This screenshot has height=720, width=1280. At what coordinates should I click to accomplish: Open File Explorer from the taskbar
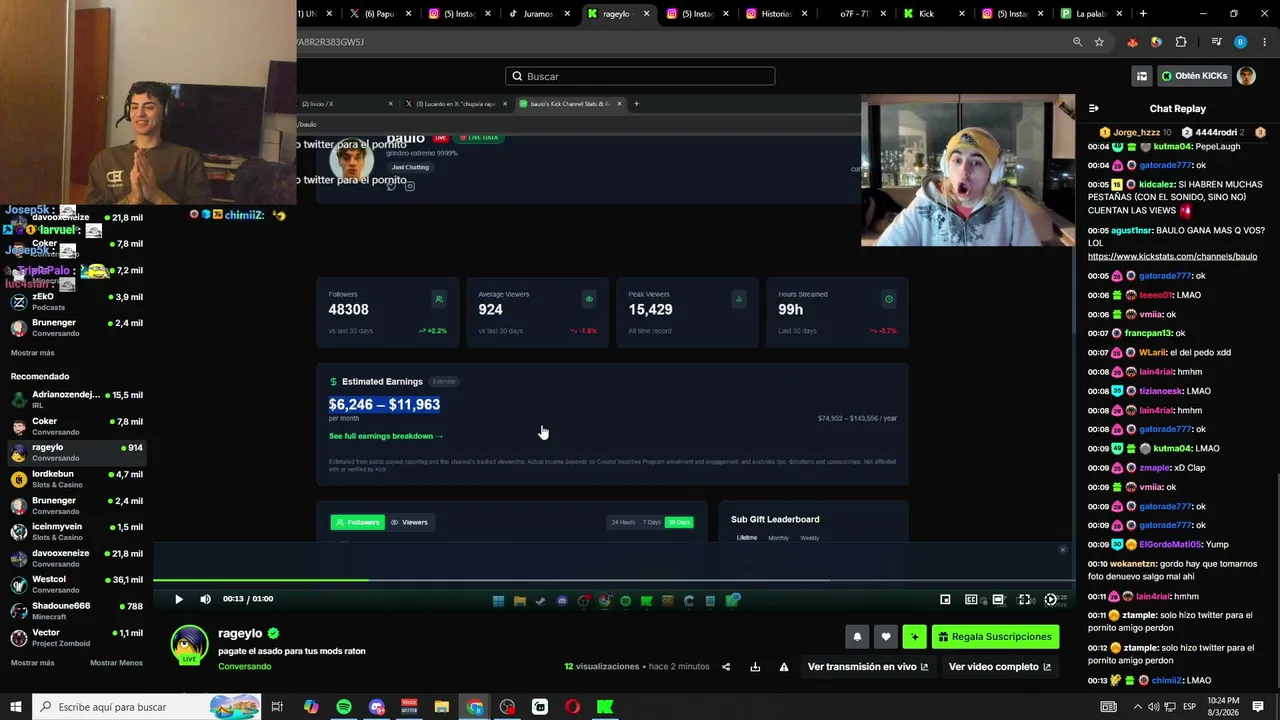coord(442,707)
